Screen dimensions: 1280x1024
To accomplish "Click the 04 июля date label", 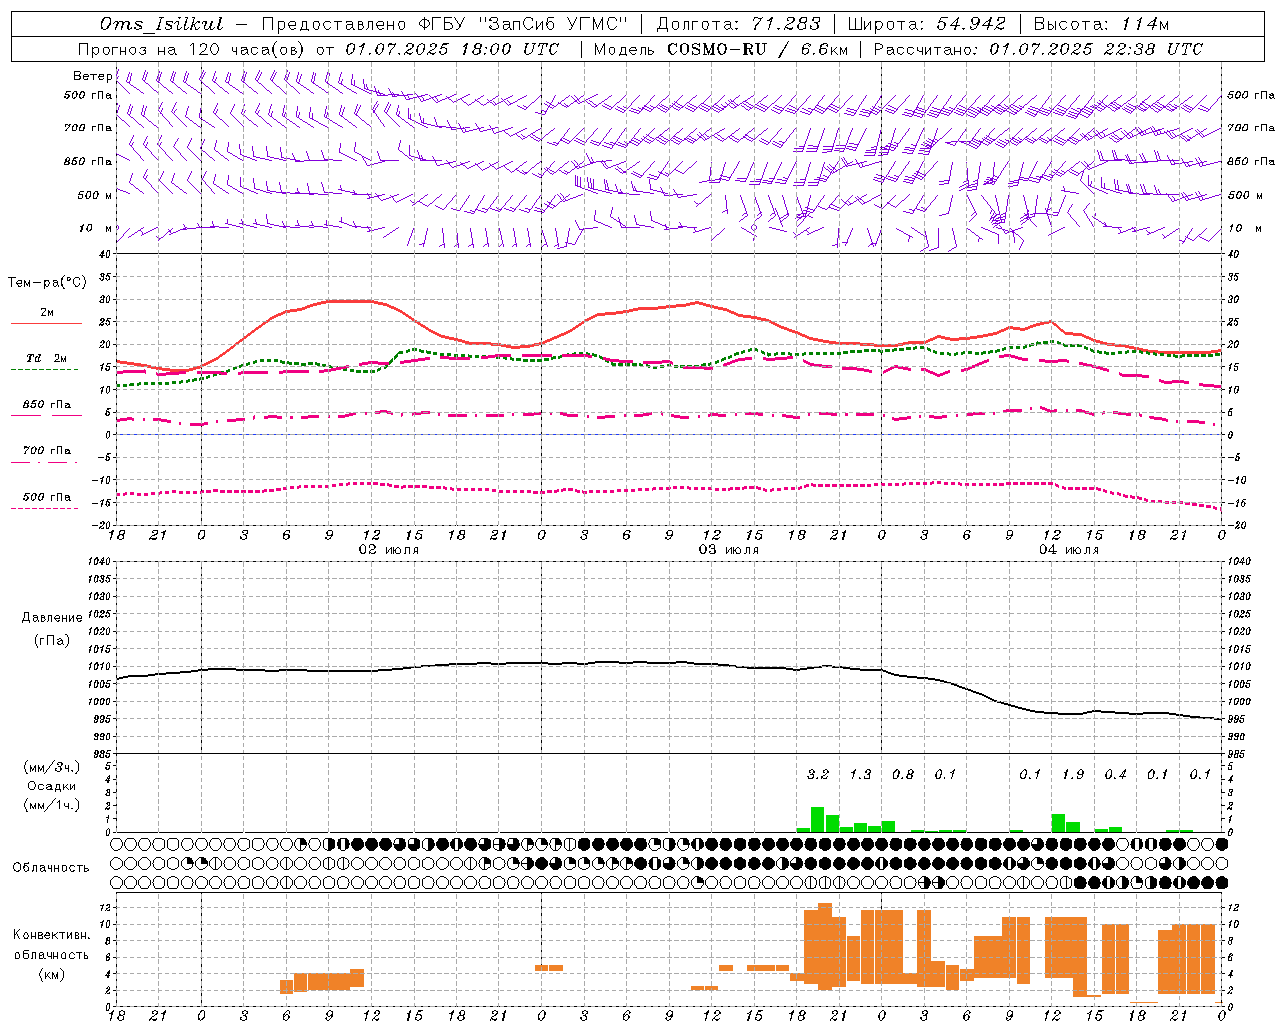I will tap(1068, 550).
